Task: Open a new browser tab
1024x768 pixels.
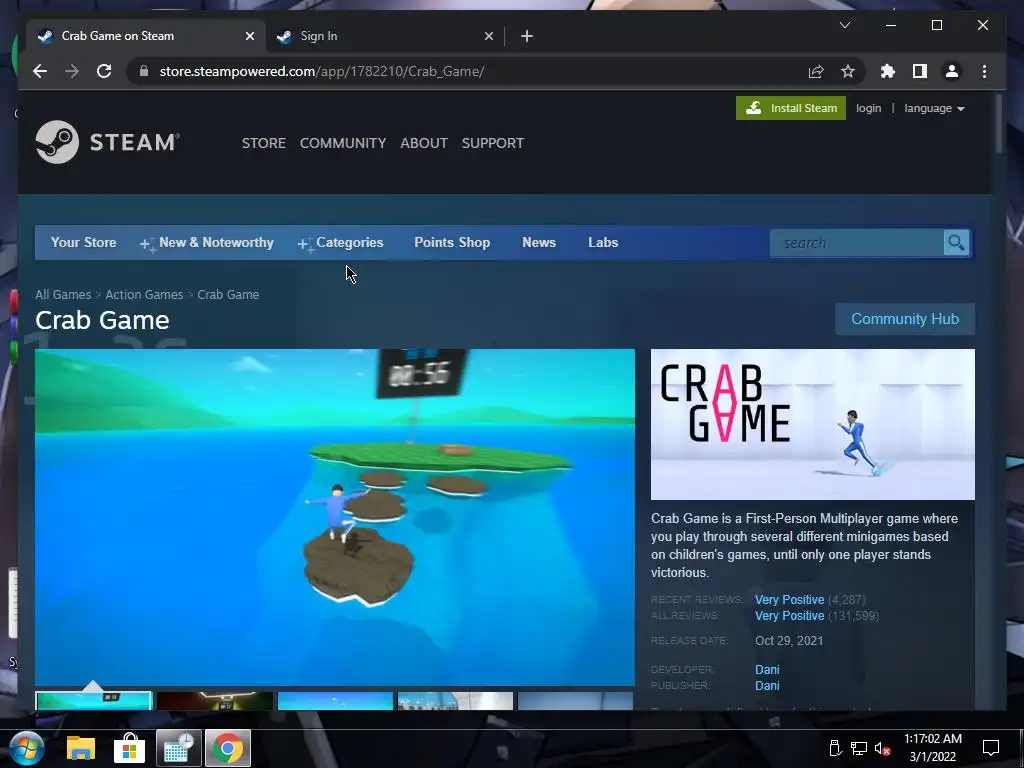Action: [527, 37]
